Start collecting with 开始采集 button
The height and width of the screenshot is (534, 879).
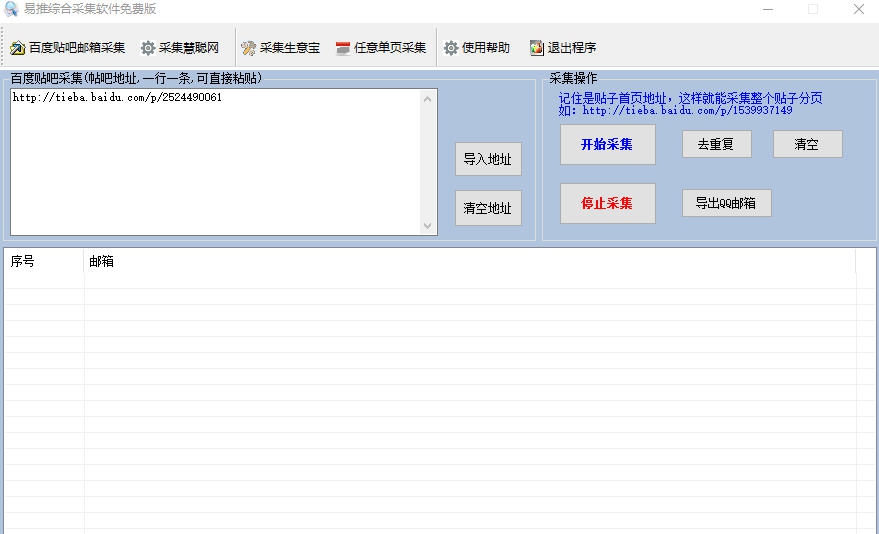[607, 145]
